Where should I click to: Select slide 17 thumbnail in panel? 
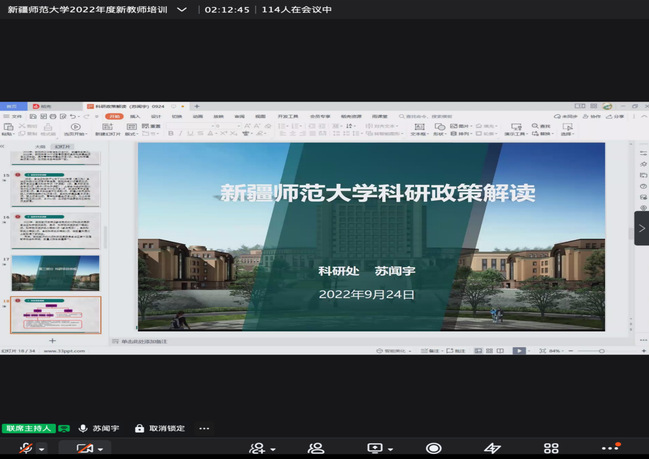tap(55, 273)
